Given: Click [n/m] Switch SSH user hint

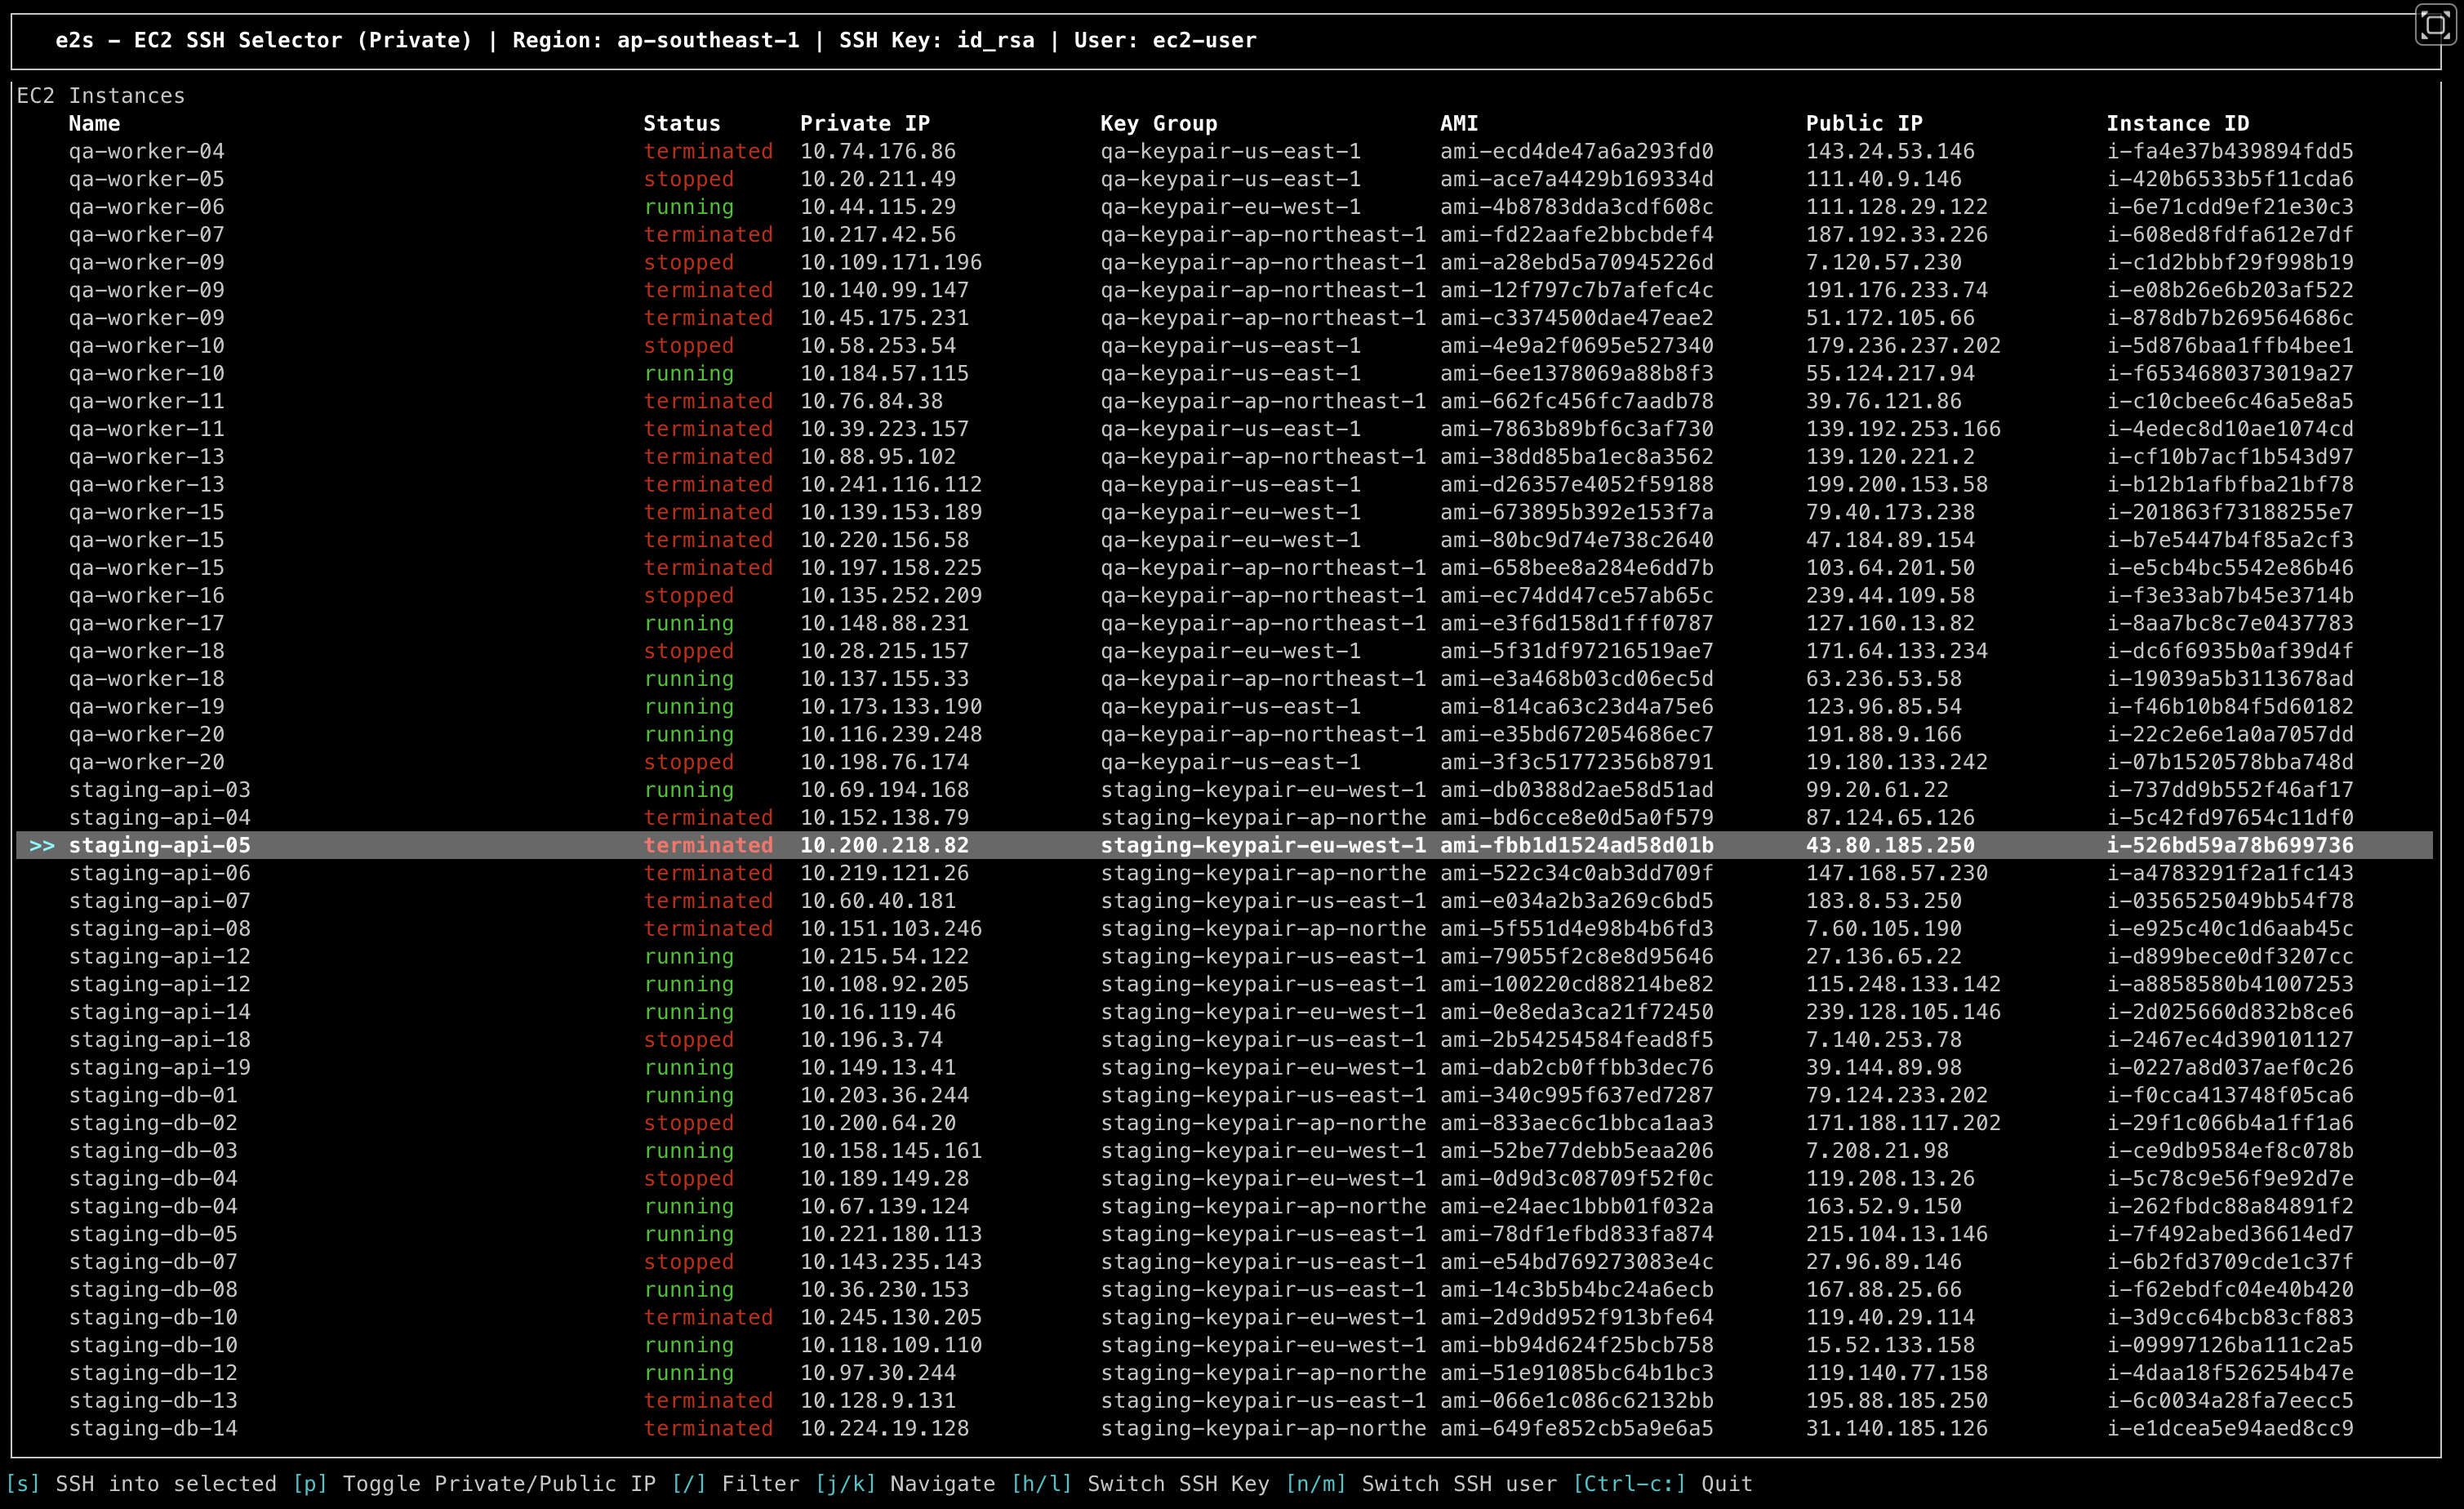Looking at the screenshot, I should [1421, 1484].
